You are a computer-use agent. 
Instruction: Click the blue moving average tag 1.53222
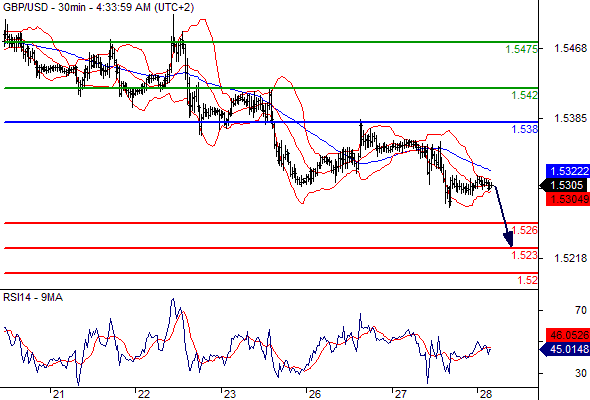pos(568,171)
